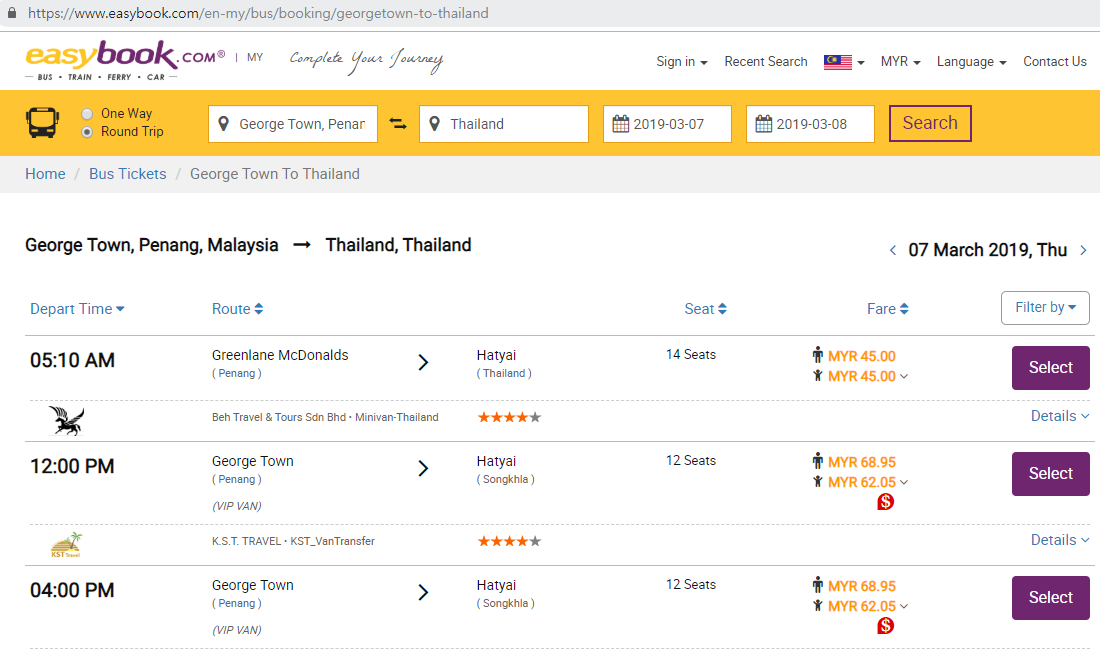Click "Greenlane McDonalds" pickup point text
This screenshot has height=653, width=1100.
(x=280, y=355)
